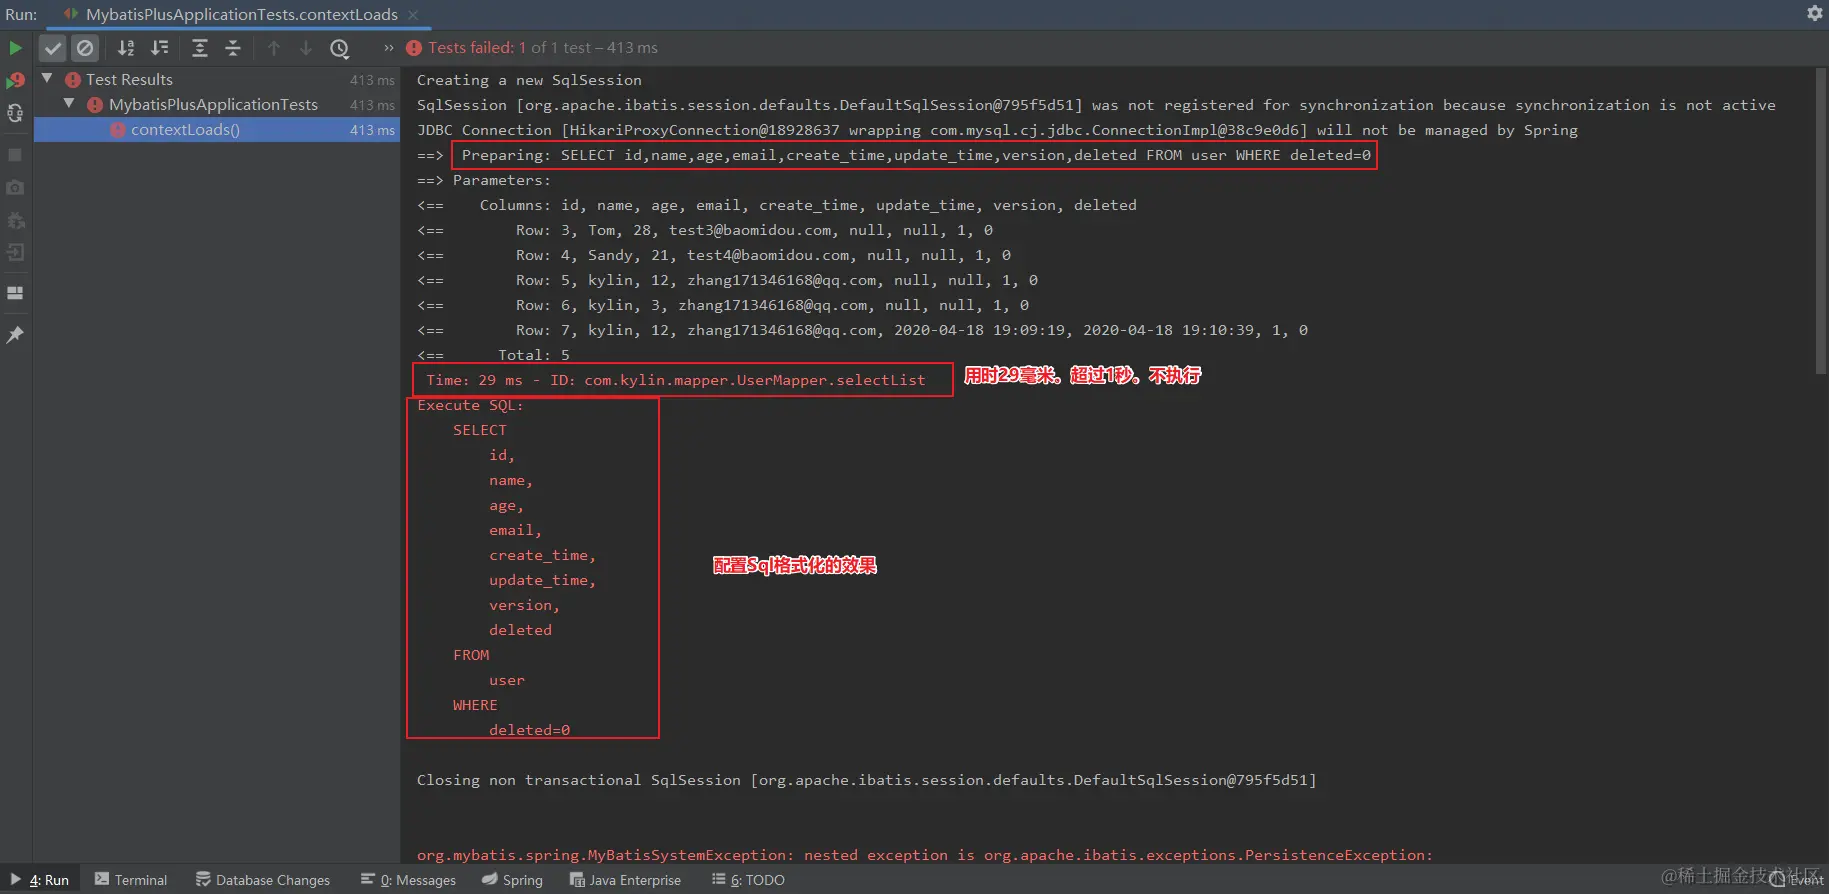
Task: Click the TODO list icon
Action: click(718, 879)
